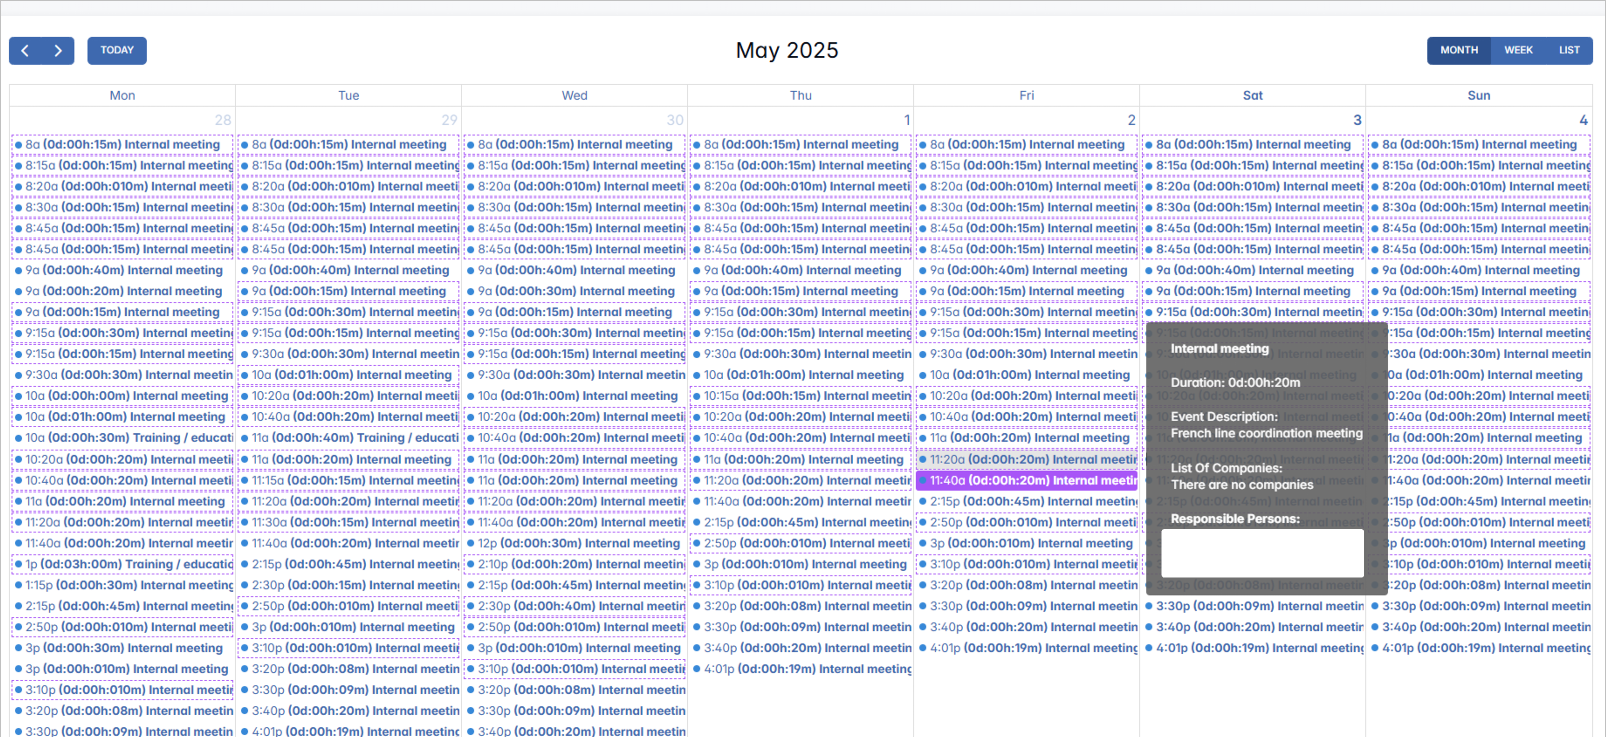Click day number 1 in Thursday column
This screenshot has width=1606, height=737.
[x=907, y=120]
